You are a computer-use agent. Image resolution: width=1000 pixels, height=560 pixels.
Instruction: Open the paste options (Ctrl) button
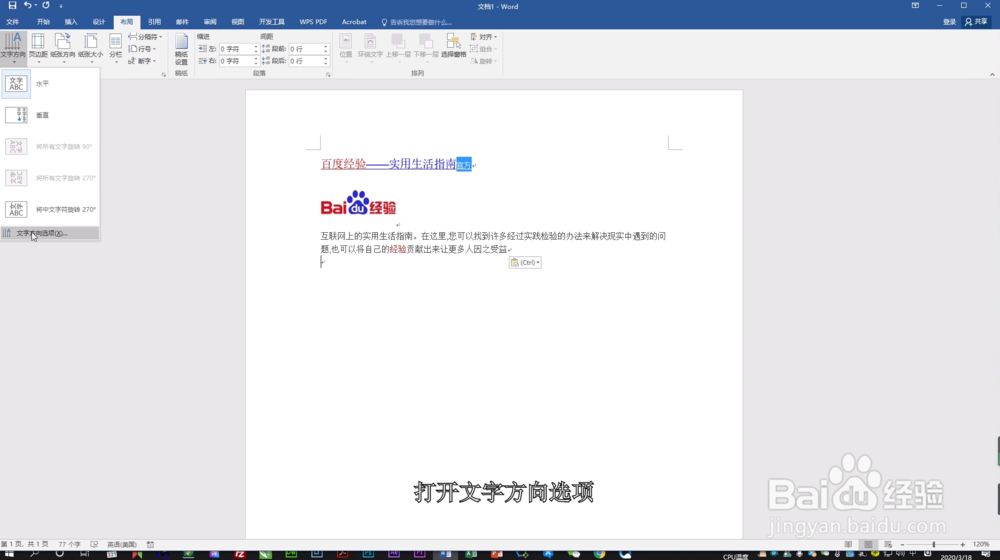pos(525,263)
